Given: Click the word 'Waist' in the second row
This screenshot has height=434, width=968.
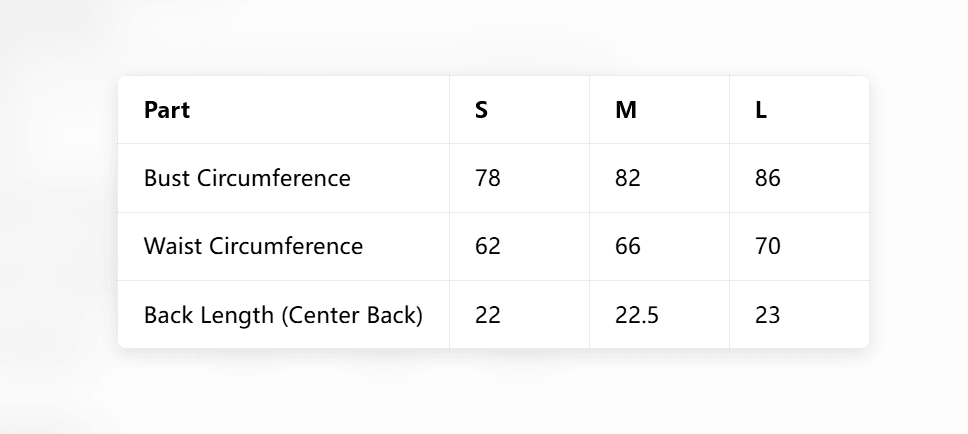Looking at the screenshot, I should coord(173,246).
